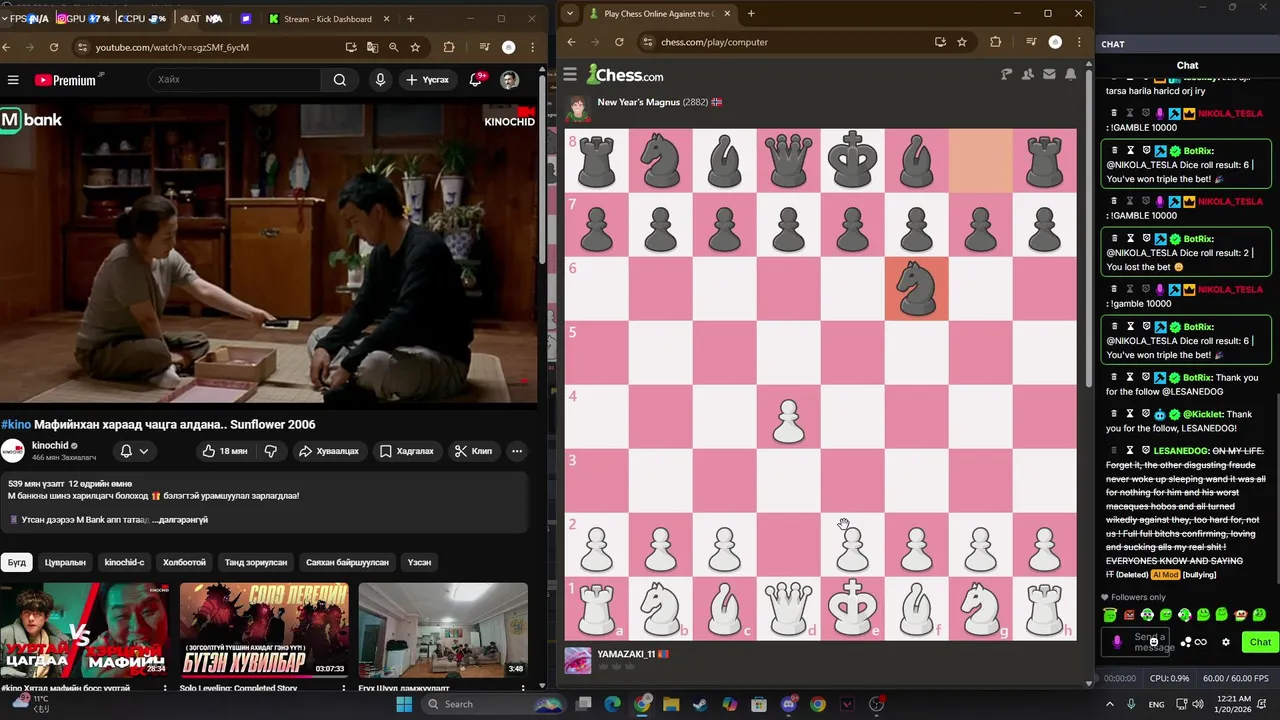Viewport: 1280px width, 720px height.
Task: Click the angry red emote in chat
Action: click(x=1129, y=615)
